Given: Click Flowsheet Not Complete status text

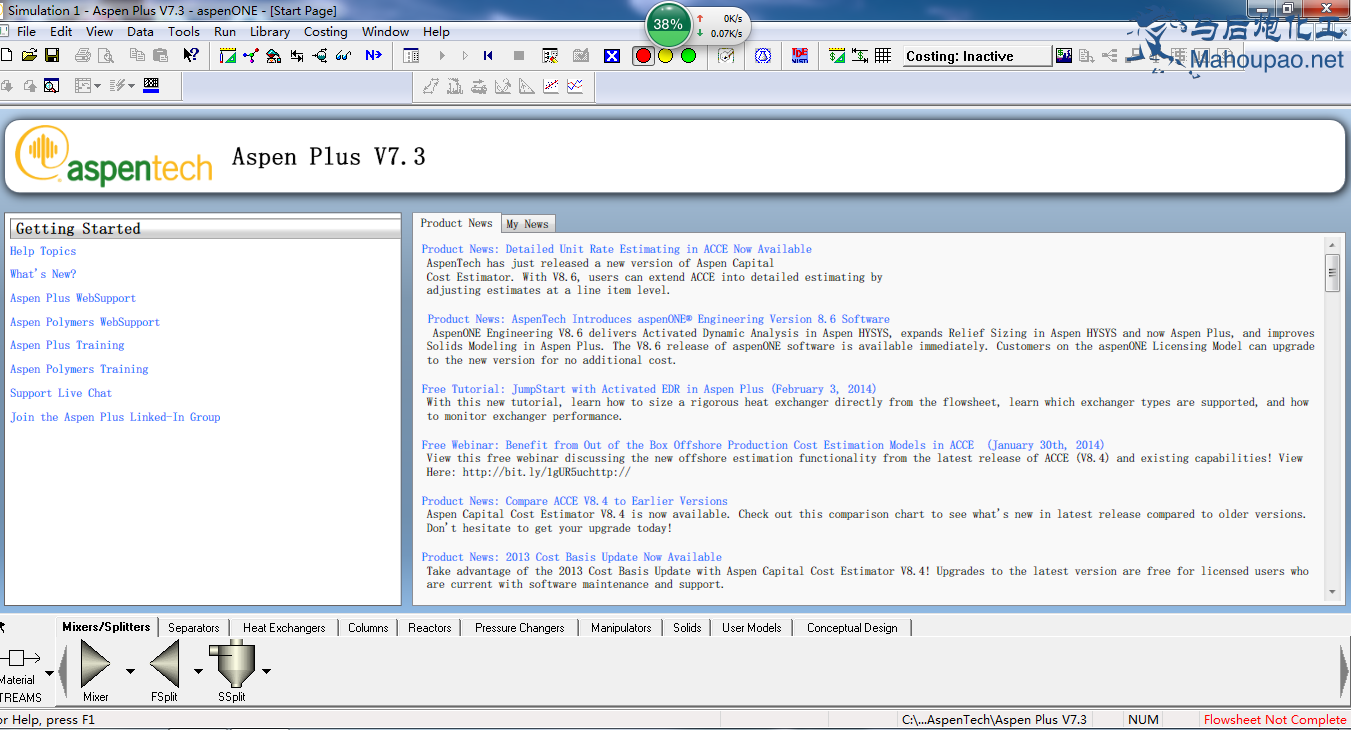Looking at the screenshot, I should point(1275,720).
